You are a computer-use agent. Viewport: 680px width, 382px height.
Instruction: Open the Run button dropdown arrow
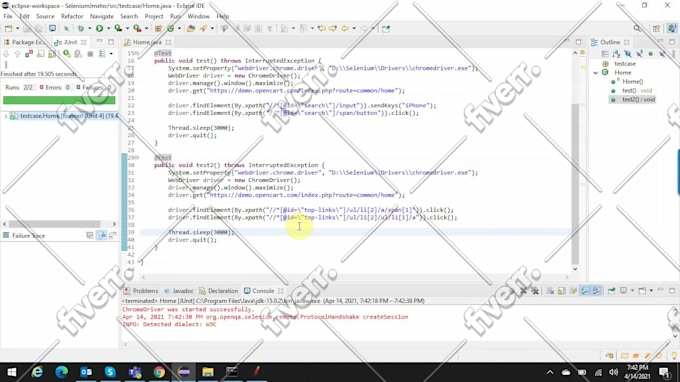[108, 29]
